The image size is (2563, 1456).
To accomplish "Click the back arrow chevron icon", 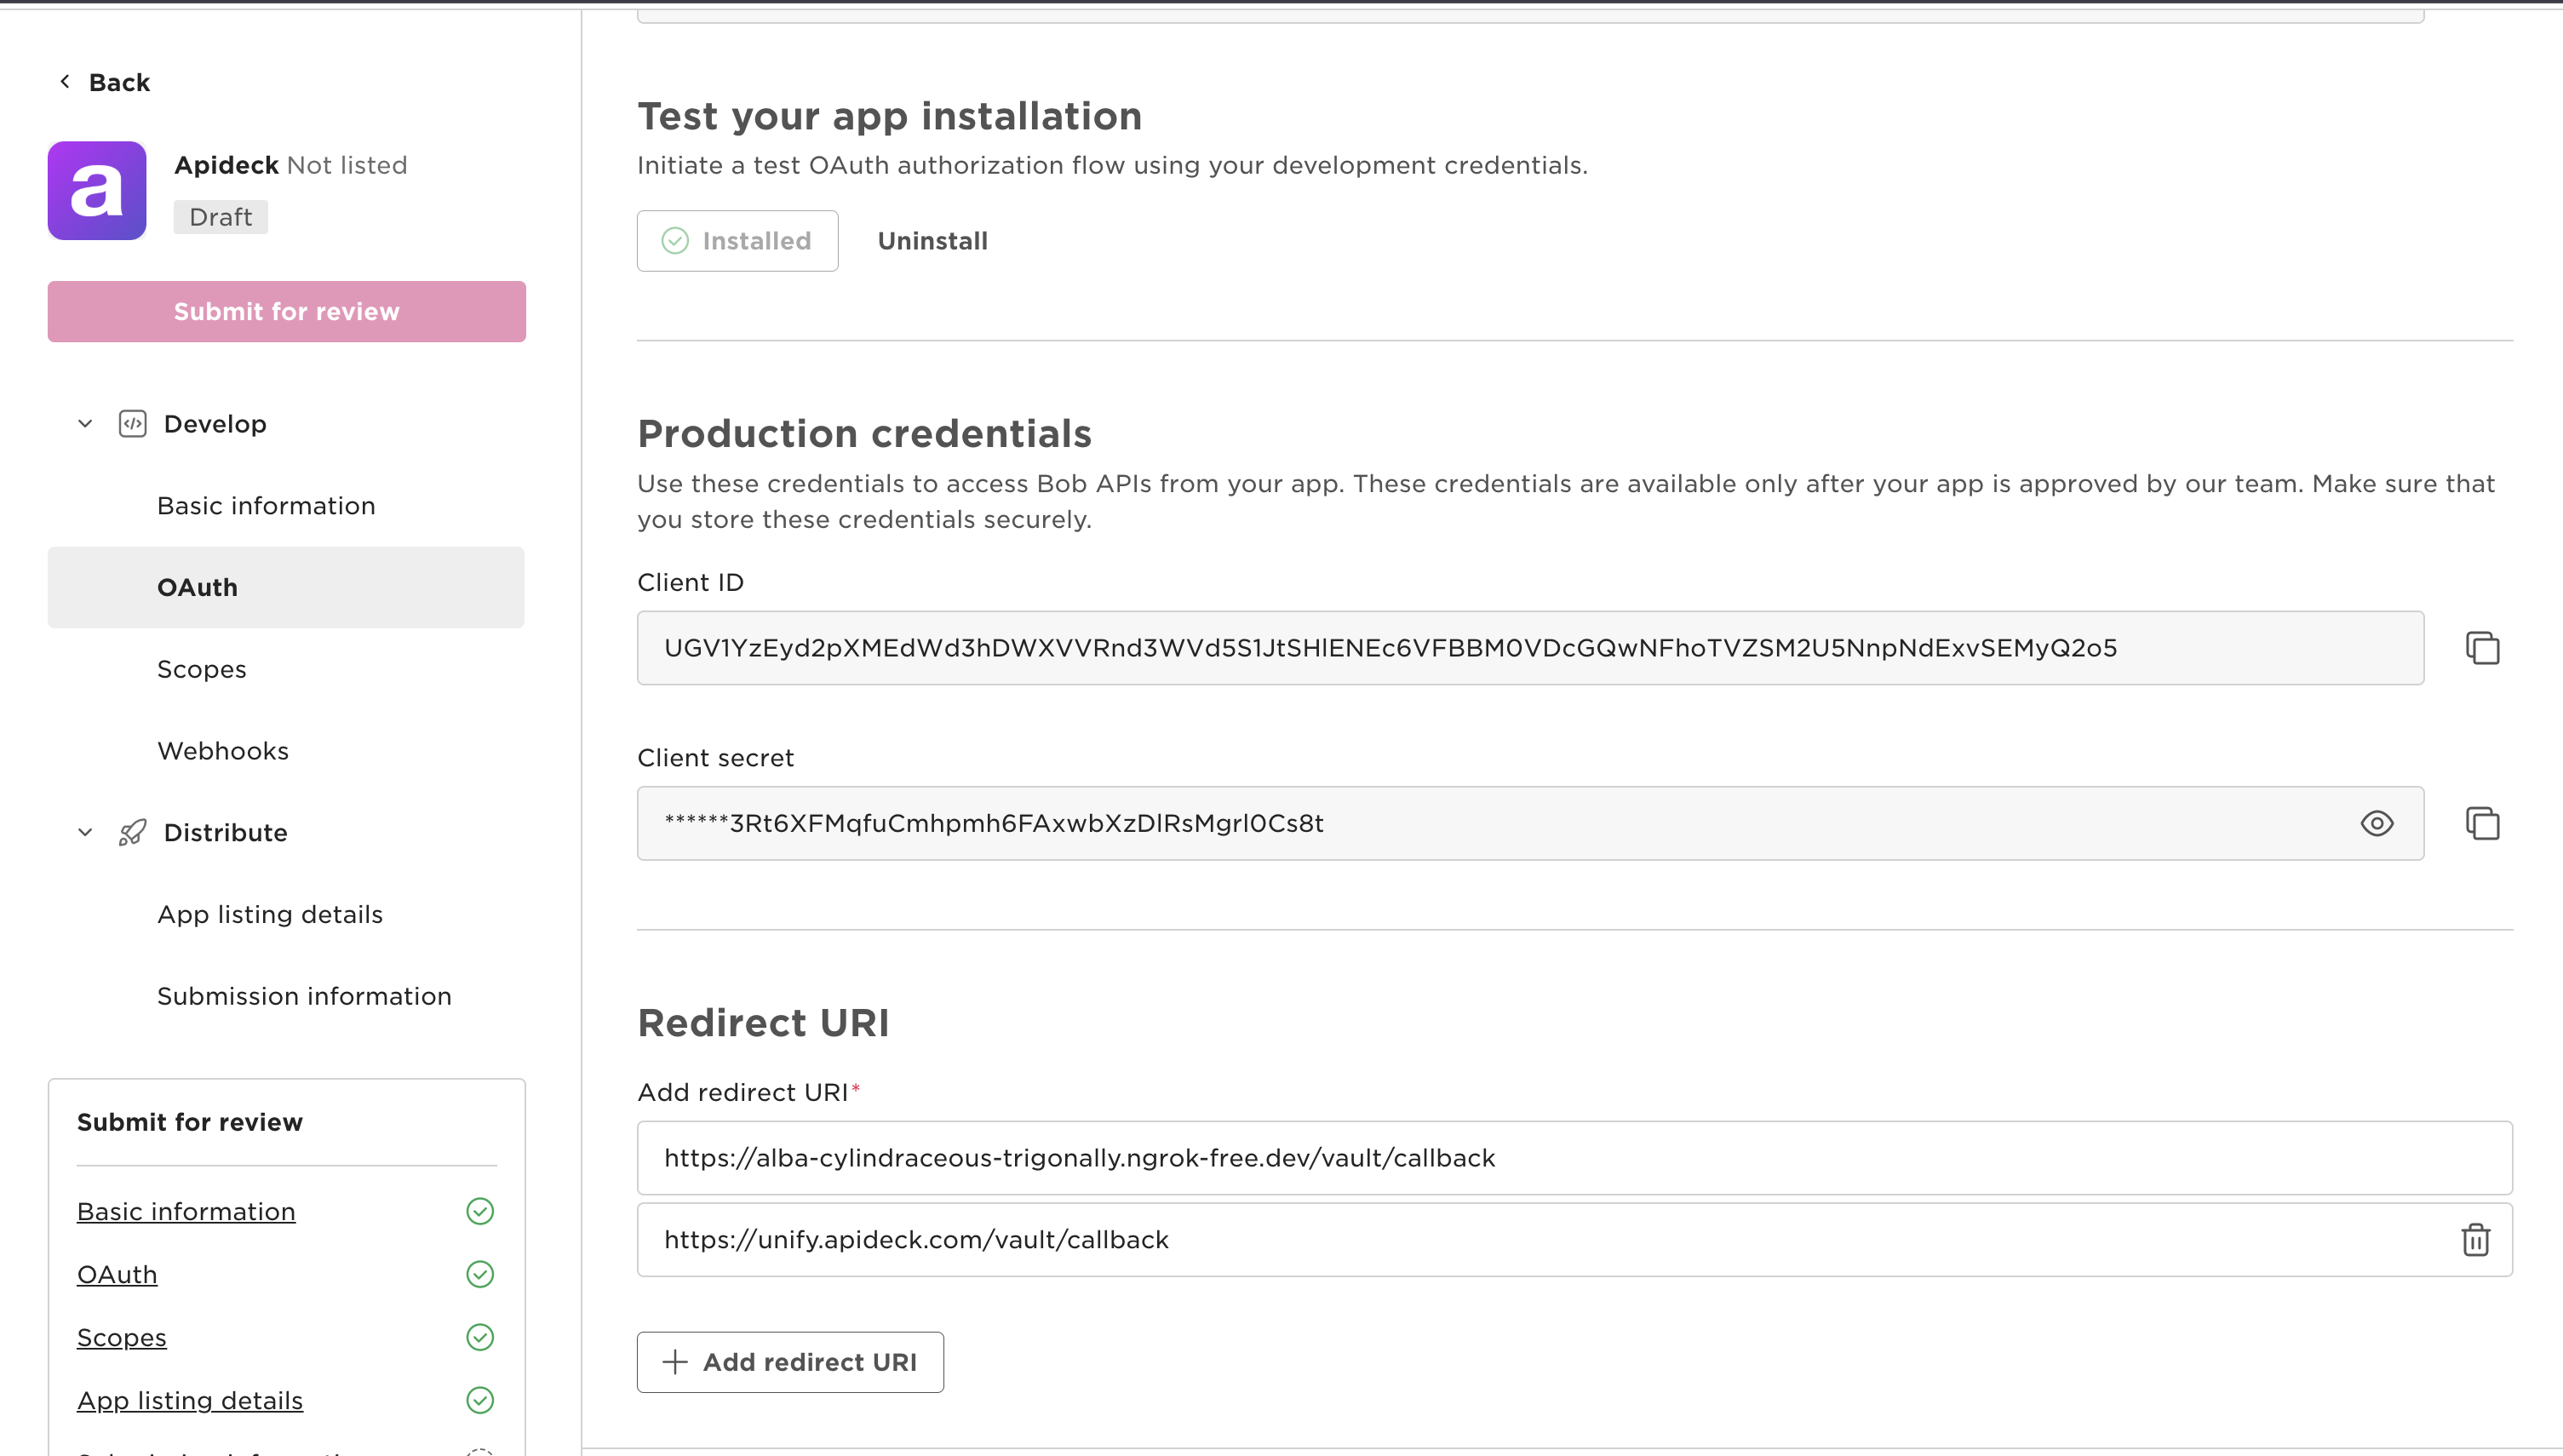I will click(x=65, y=82).
